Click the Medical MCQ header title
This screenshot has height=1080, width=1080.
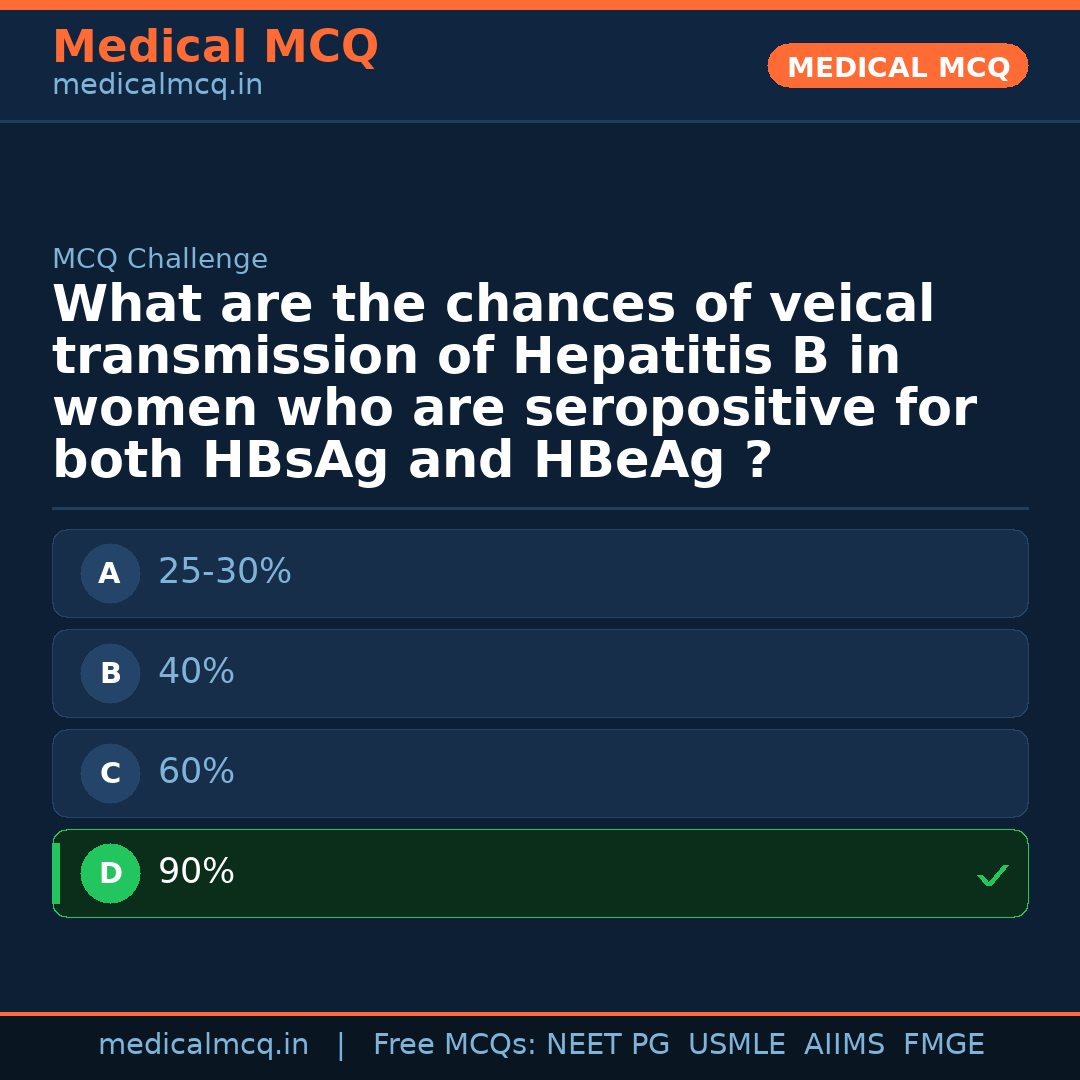coord(215,47)
